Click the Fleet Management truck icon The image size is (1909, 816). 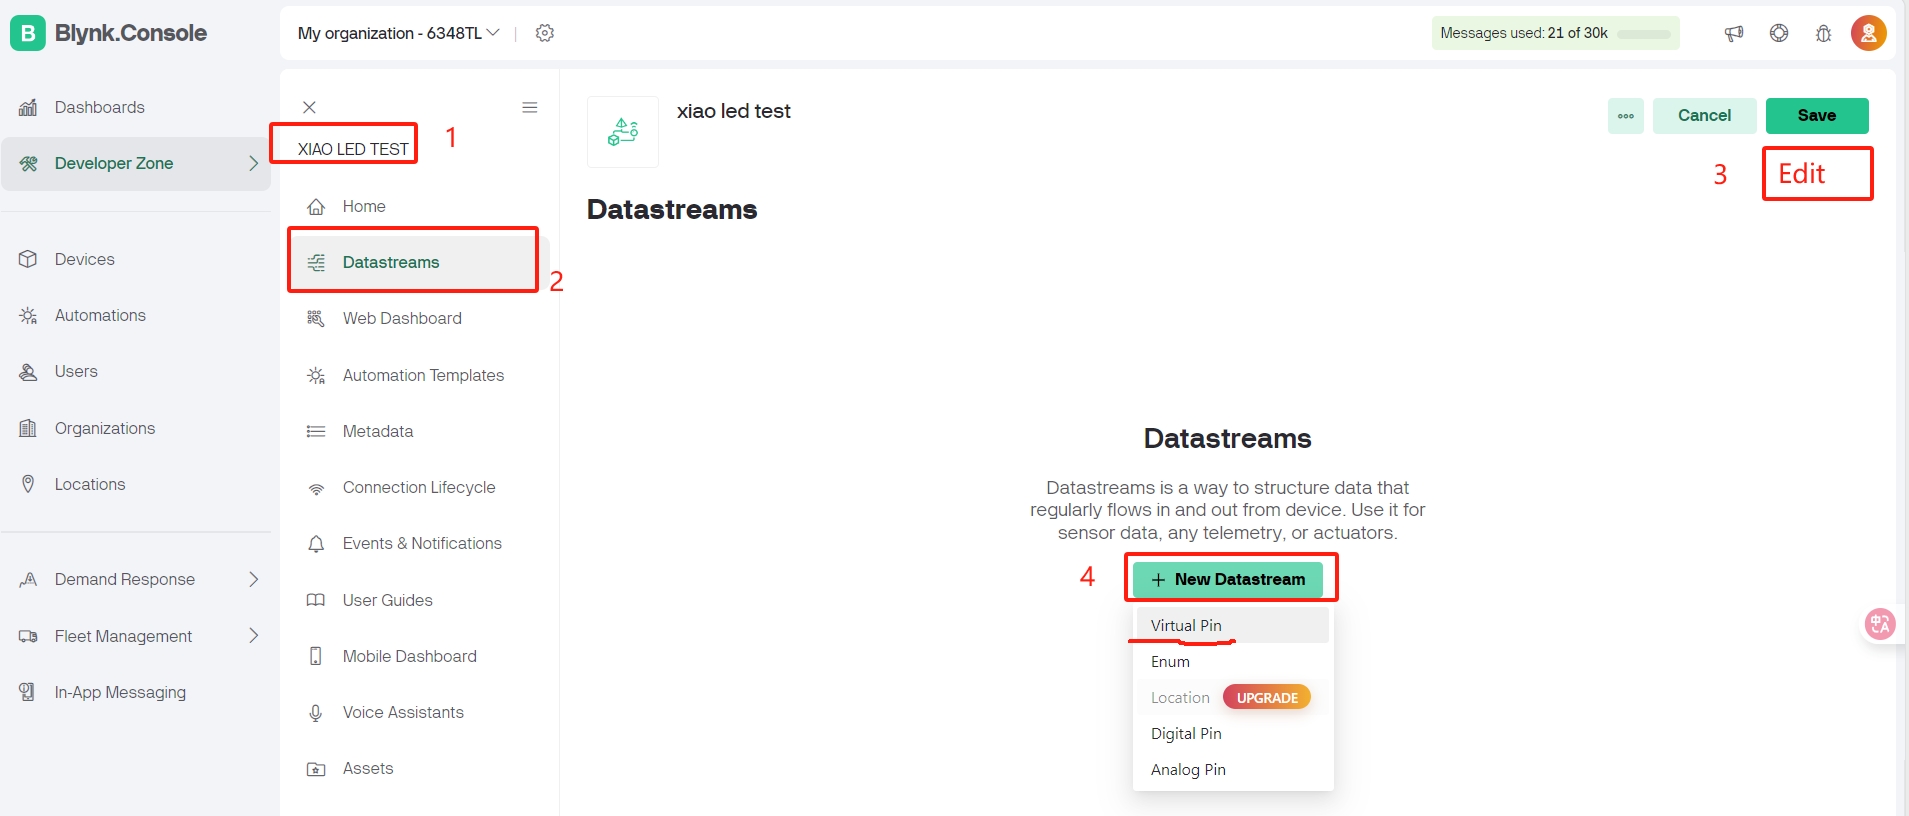[28, 636]
